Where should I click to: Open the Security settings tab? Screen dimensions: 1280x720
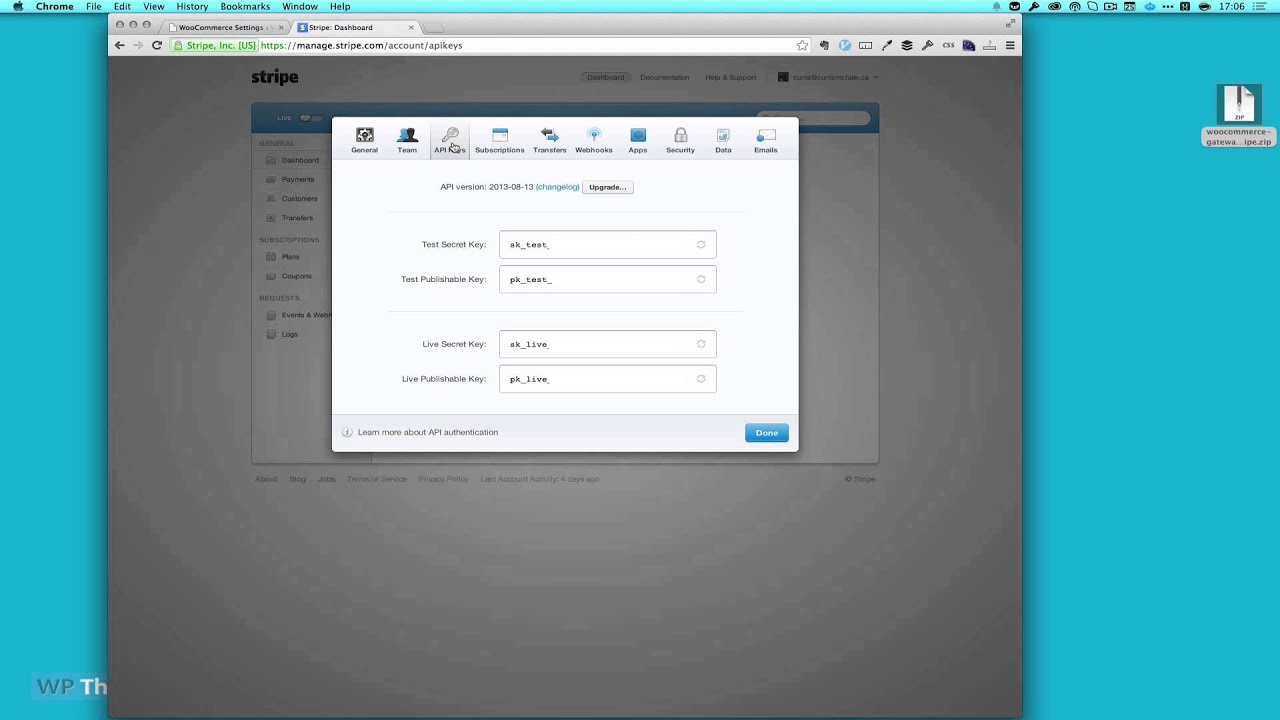point(680,140)
